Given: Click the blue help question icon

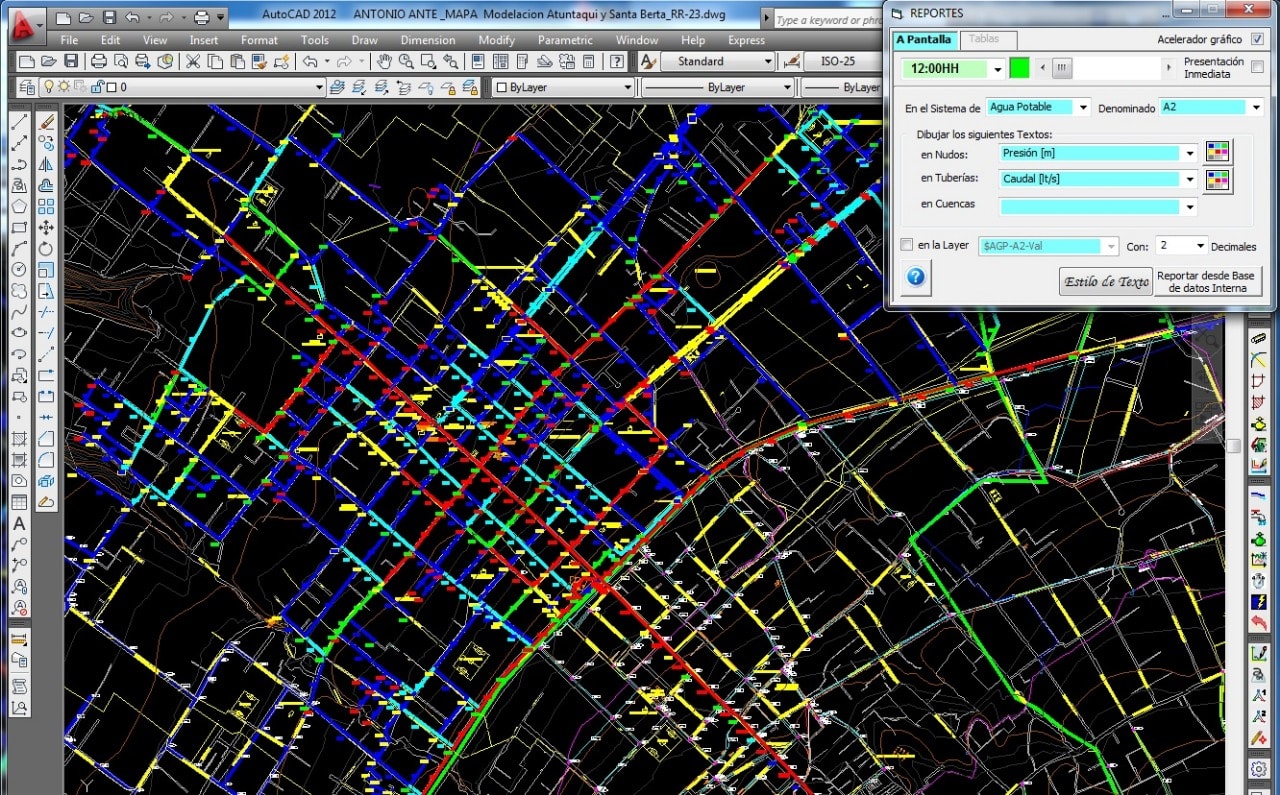Looking at the screenshot, I should coord(915,278).
